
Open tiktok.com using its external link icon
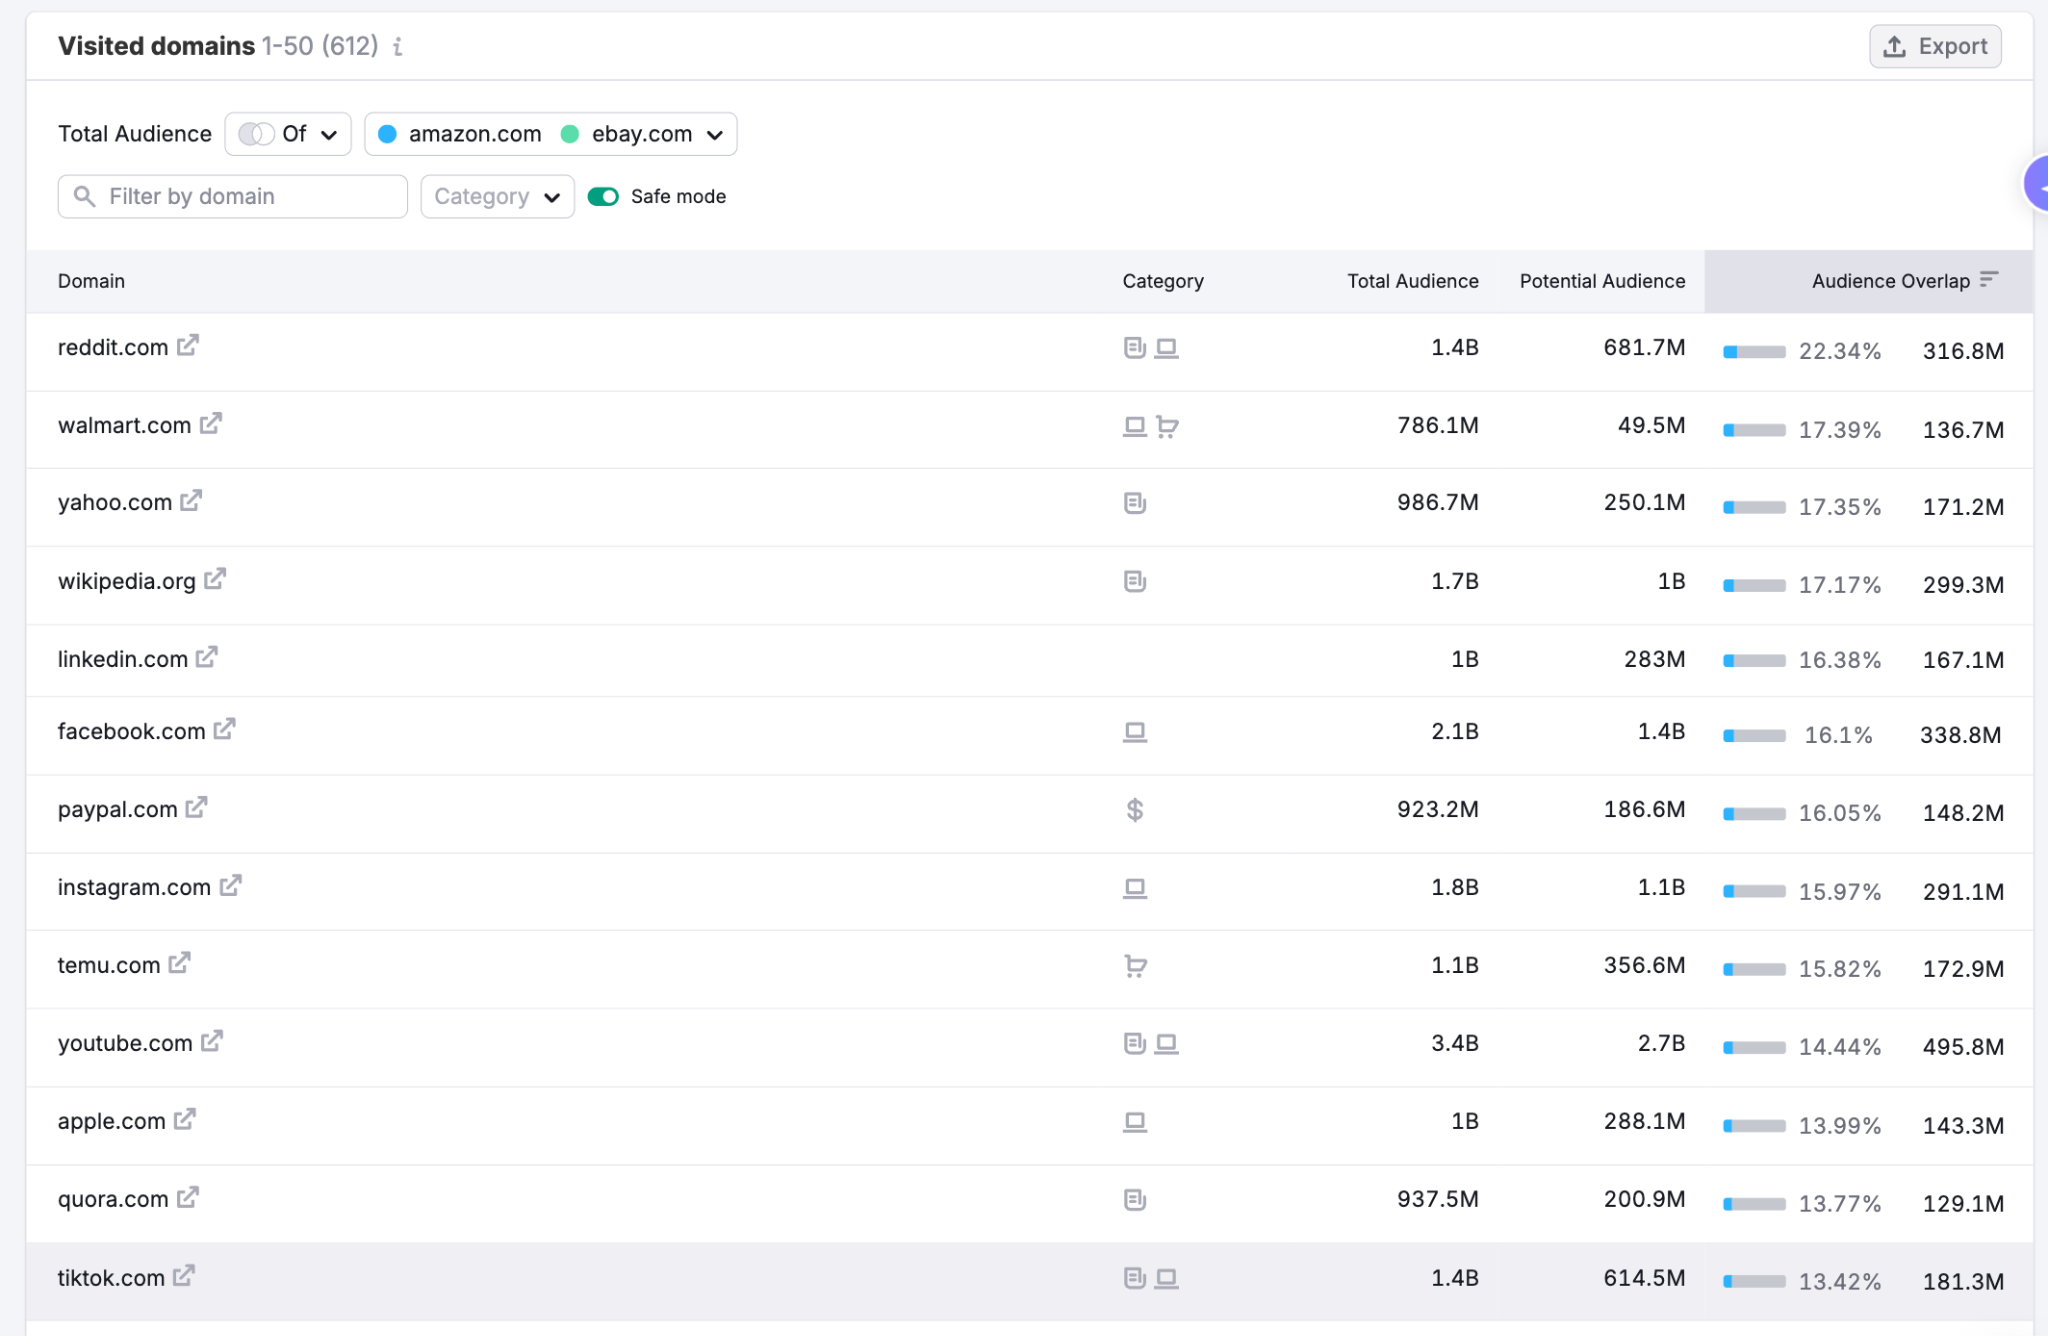[x=186, y=1276]
